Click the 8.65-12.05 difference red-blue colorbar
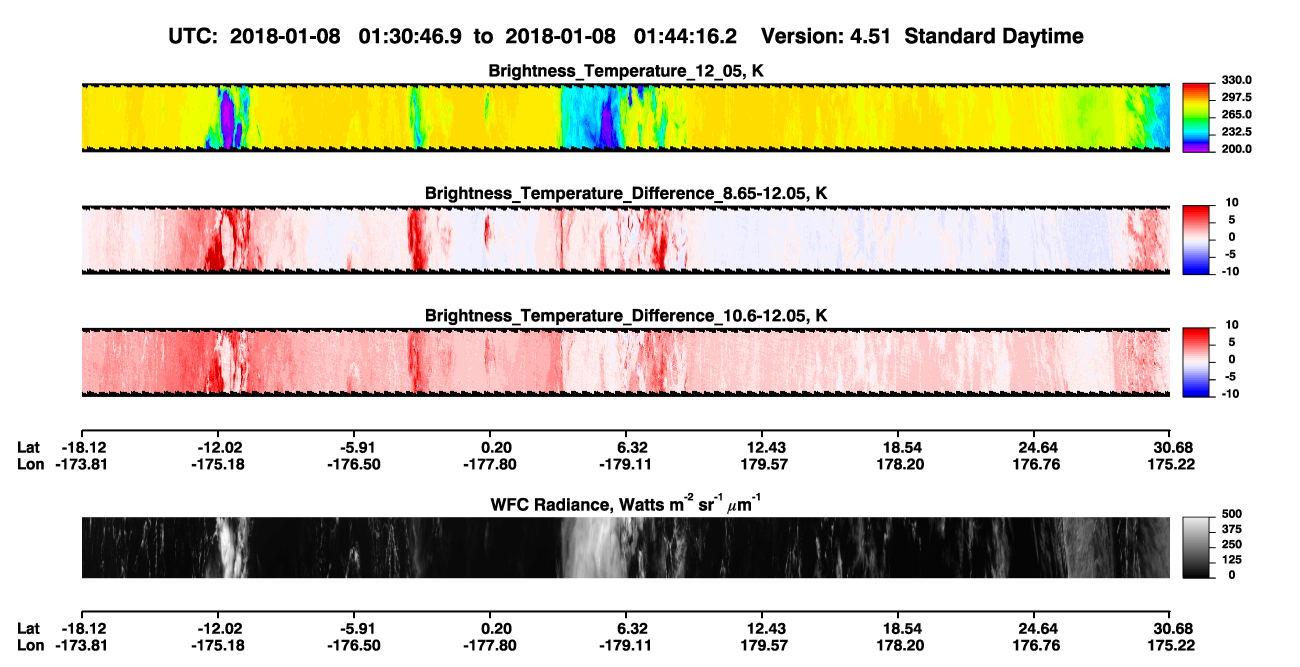Screen dimensions: 1300x667 click(x=1194, y=238)
